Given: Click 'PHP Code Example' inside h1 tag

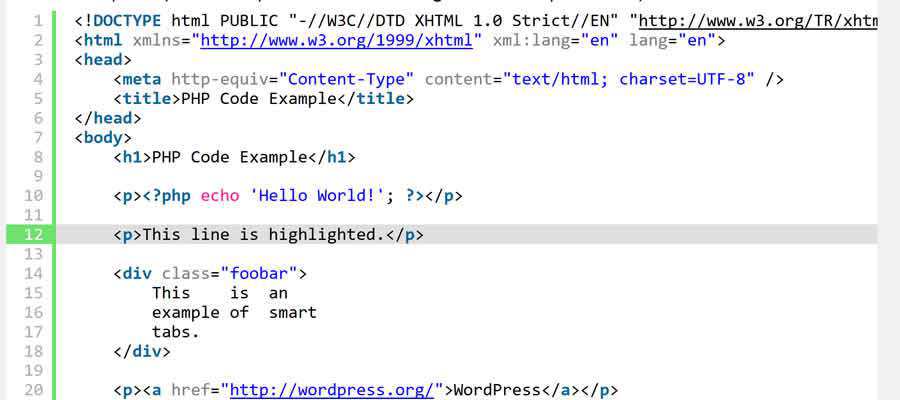Looking at the screenshot, I should pos(227,157).
